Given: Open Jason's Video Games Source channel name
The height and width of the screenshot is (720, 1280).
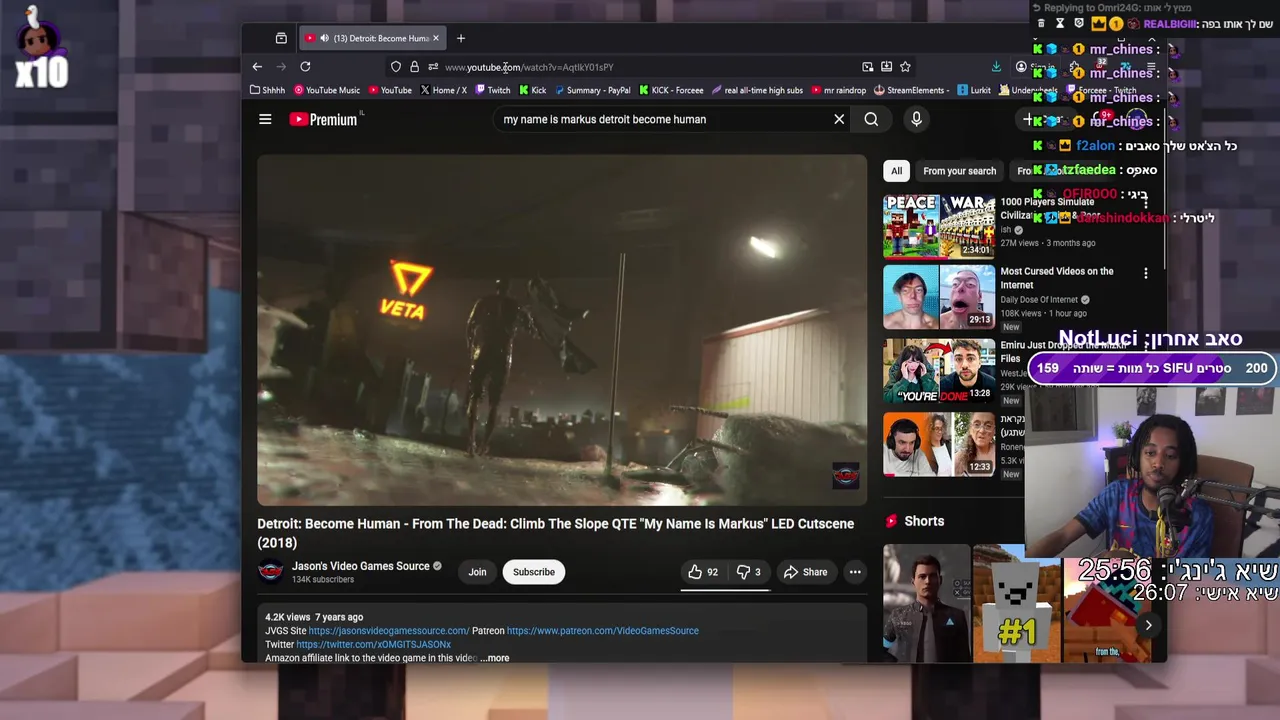Looking at the screenshot, I should (x=361, y=566).
